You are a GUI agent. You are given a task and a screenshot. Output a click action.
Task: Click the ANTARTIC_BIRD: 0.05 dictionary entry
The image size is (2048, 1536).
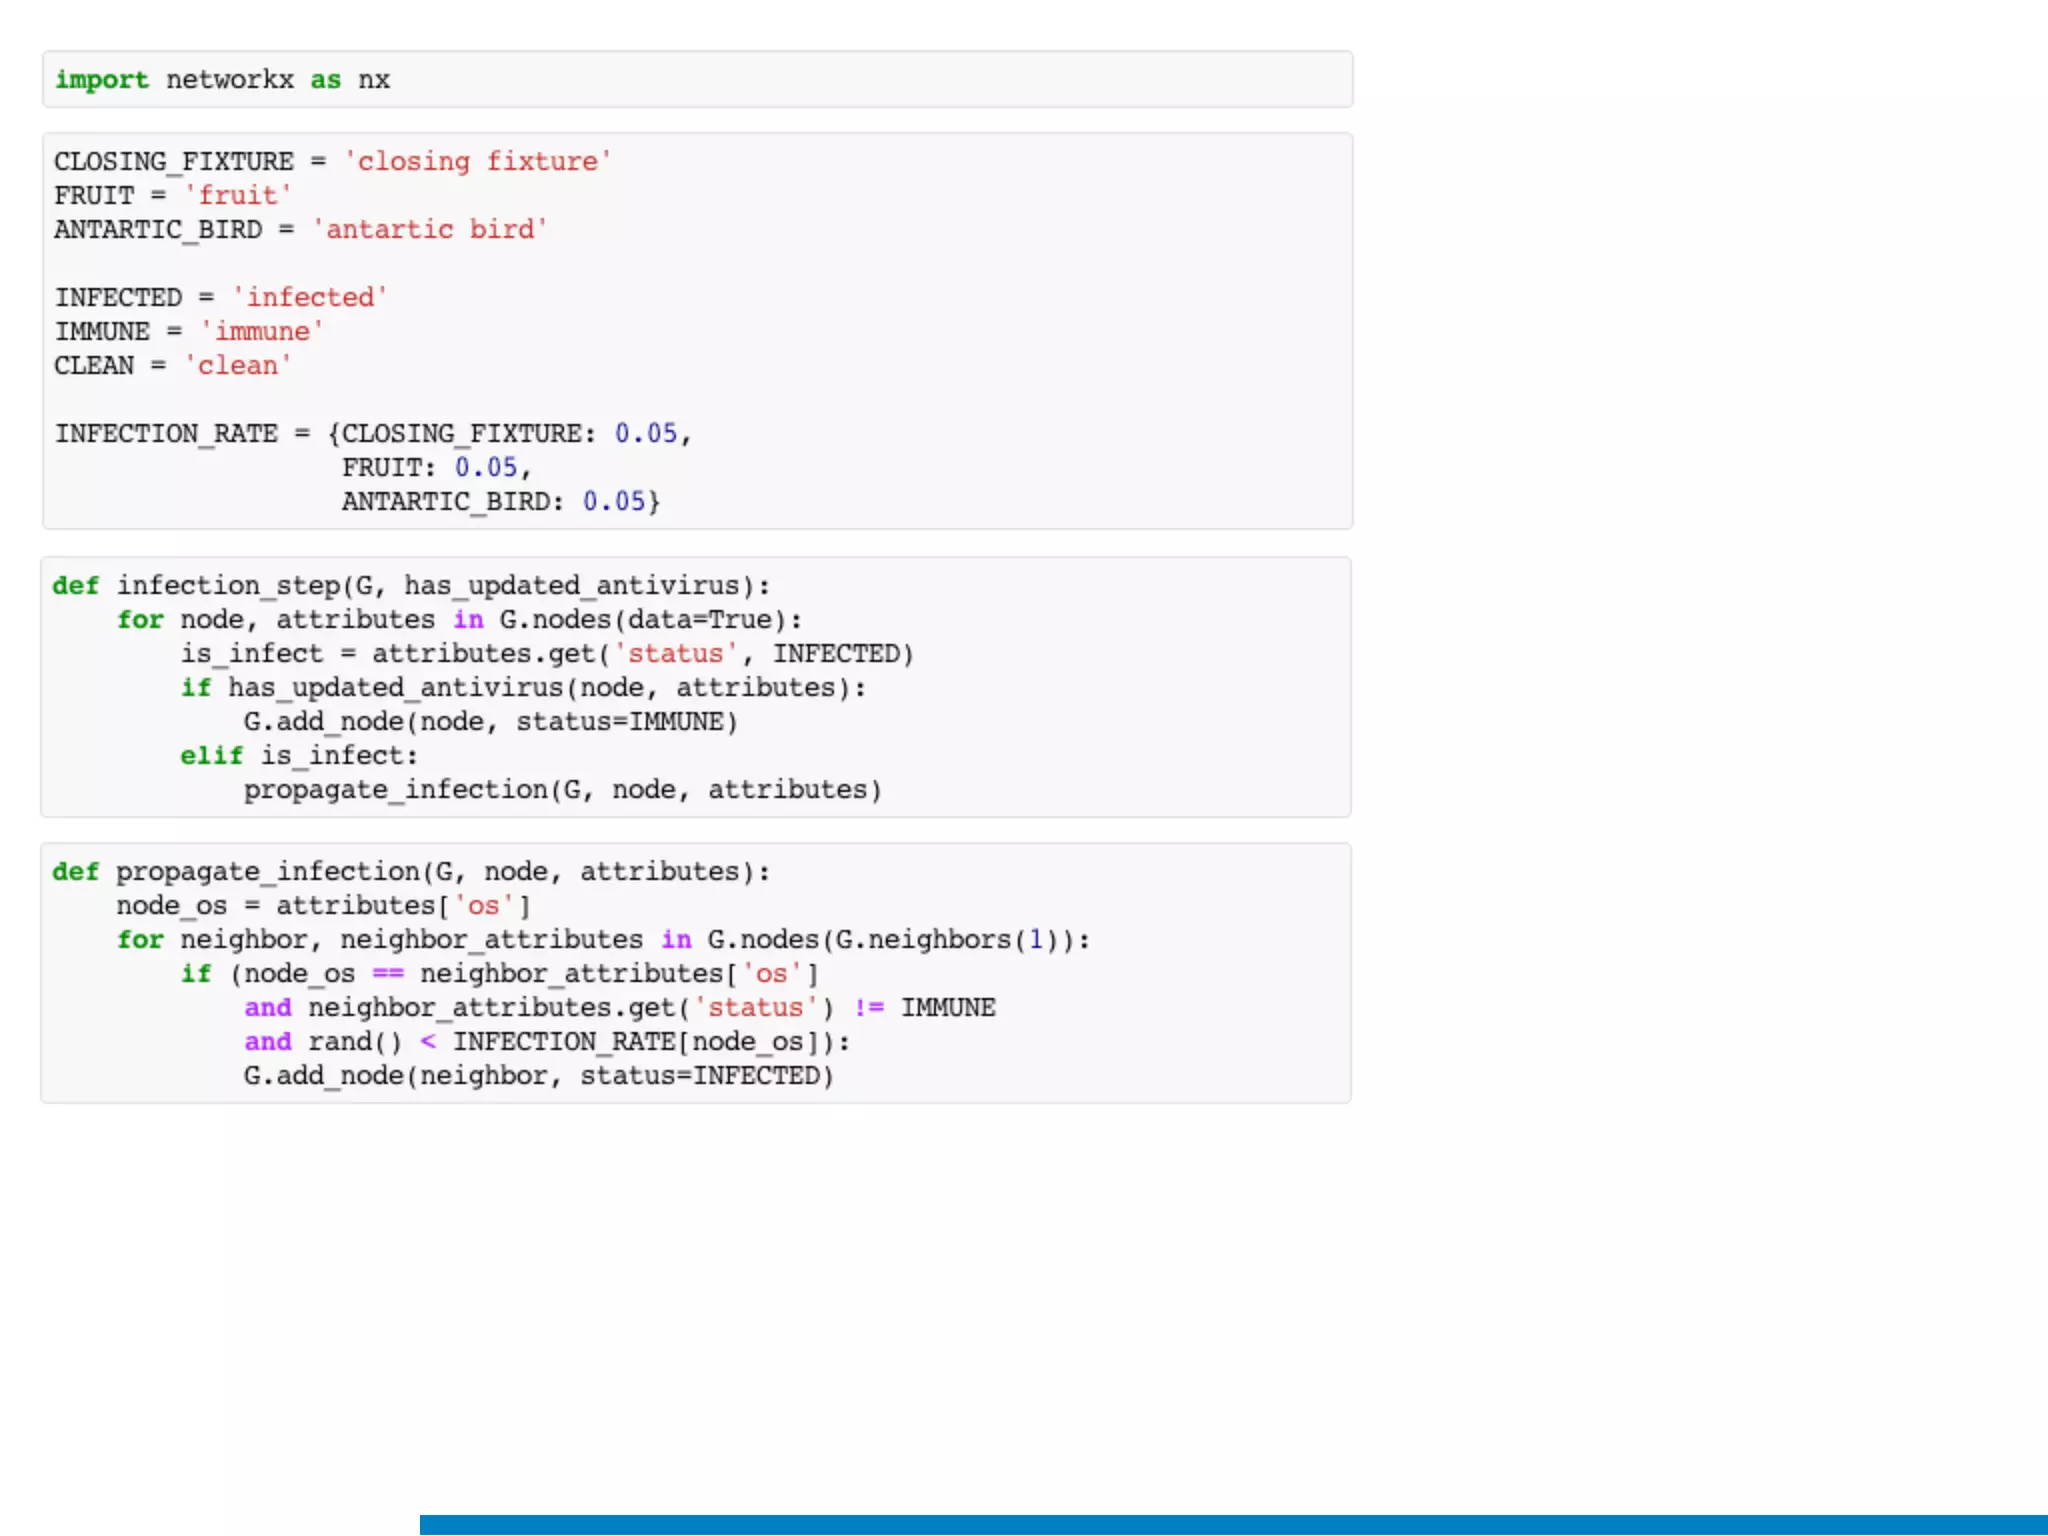point(500,502)
